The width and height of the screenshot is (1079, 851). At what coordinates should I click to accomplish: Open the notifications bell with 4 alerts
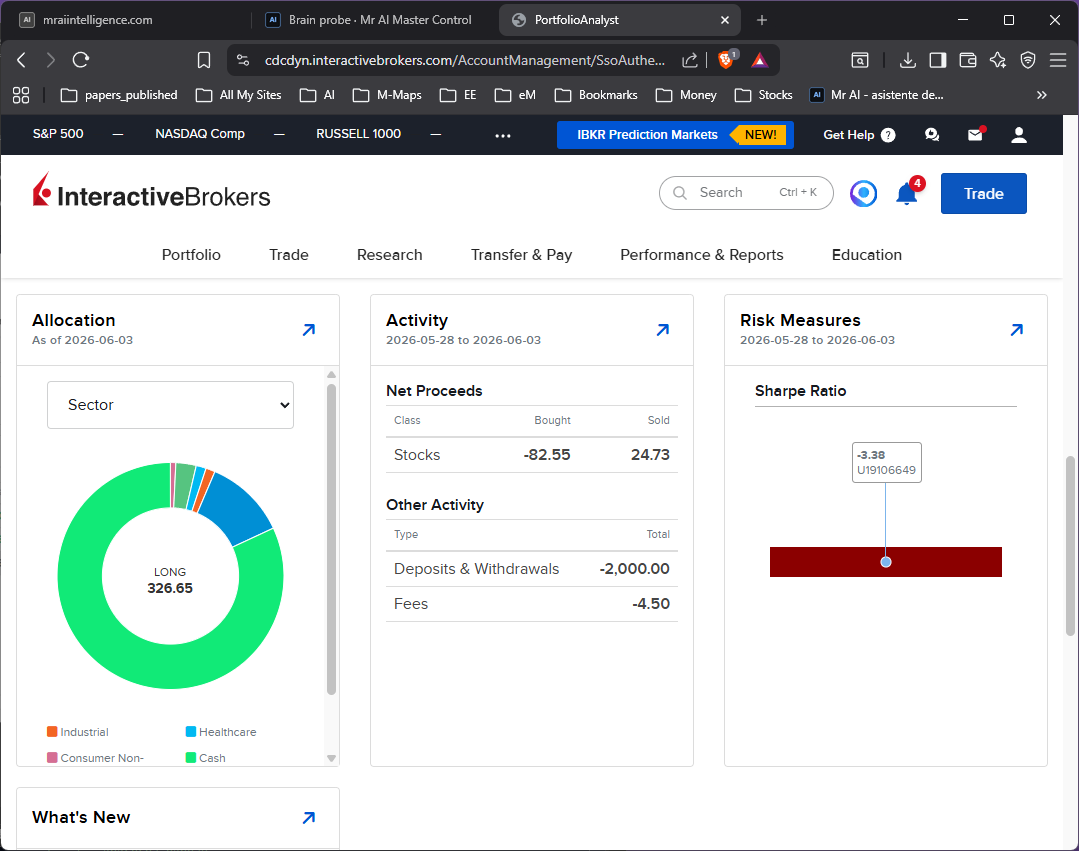[x=908, y=192]
